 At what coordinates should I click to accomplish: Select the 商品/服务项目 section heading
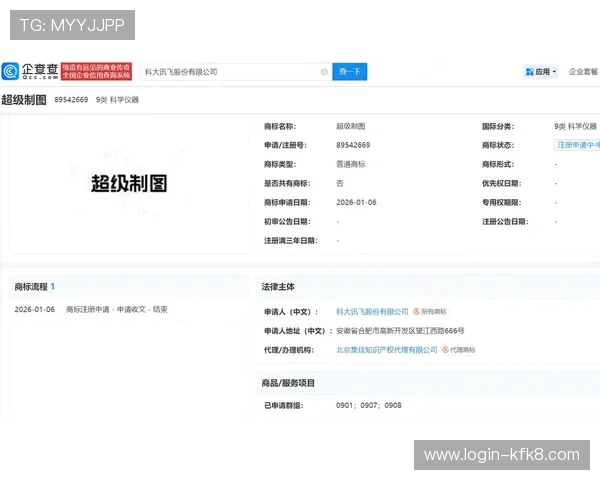[x=288, y=383]
